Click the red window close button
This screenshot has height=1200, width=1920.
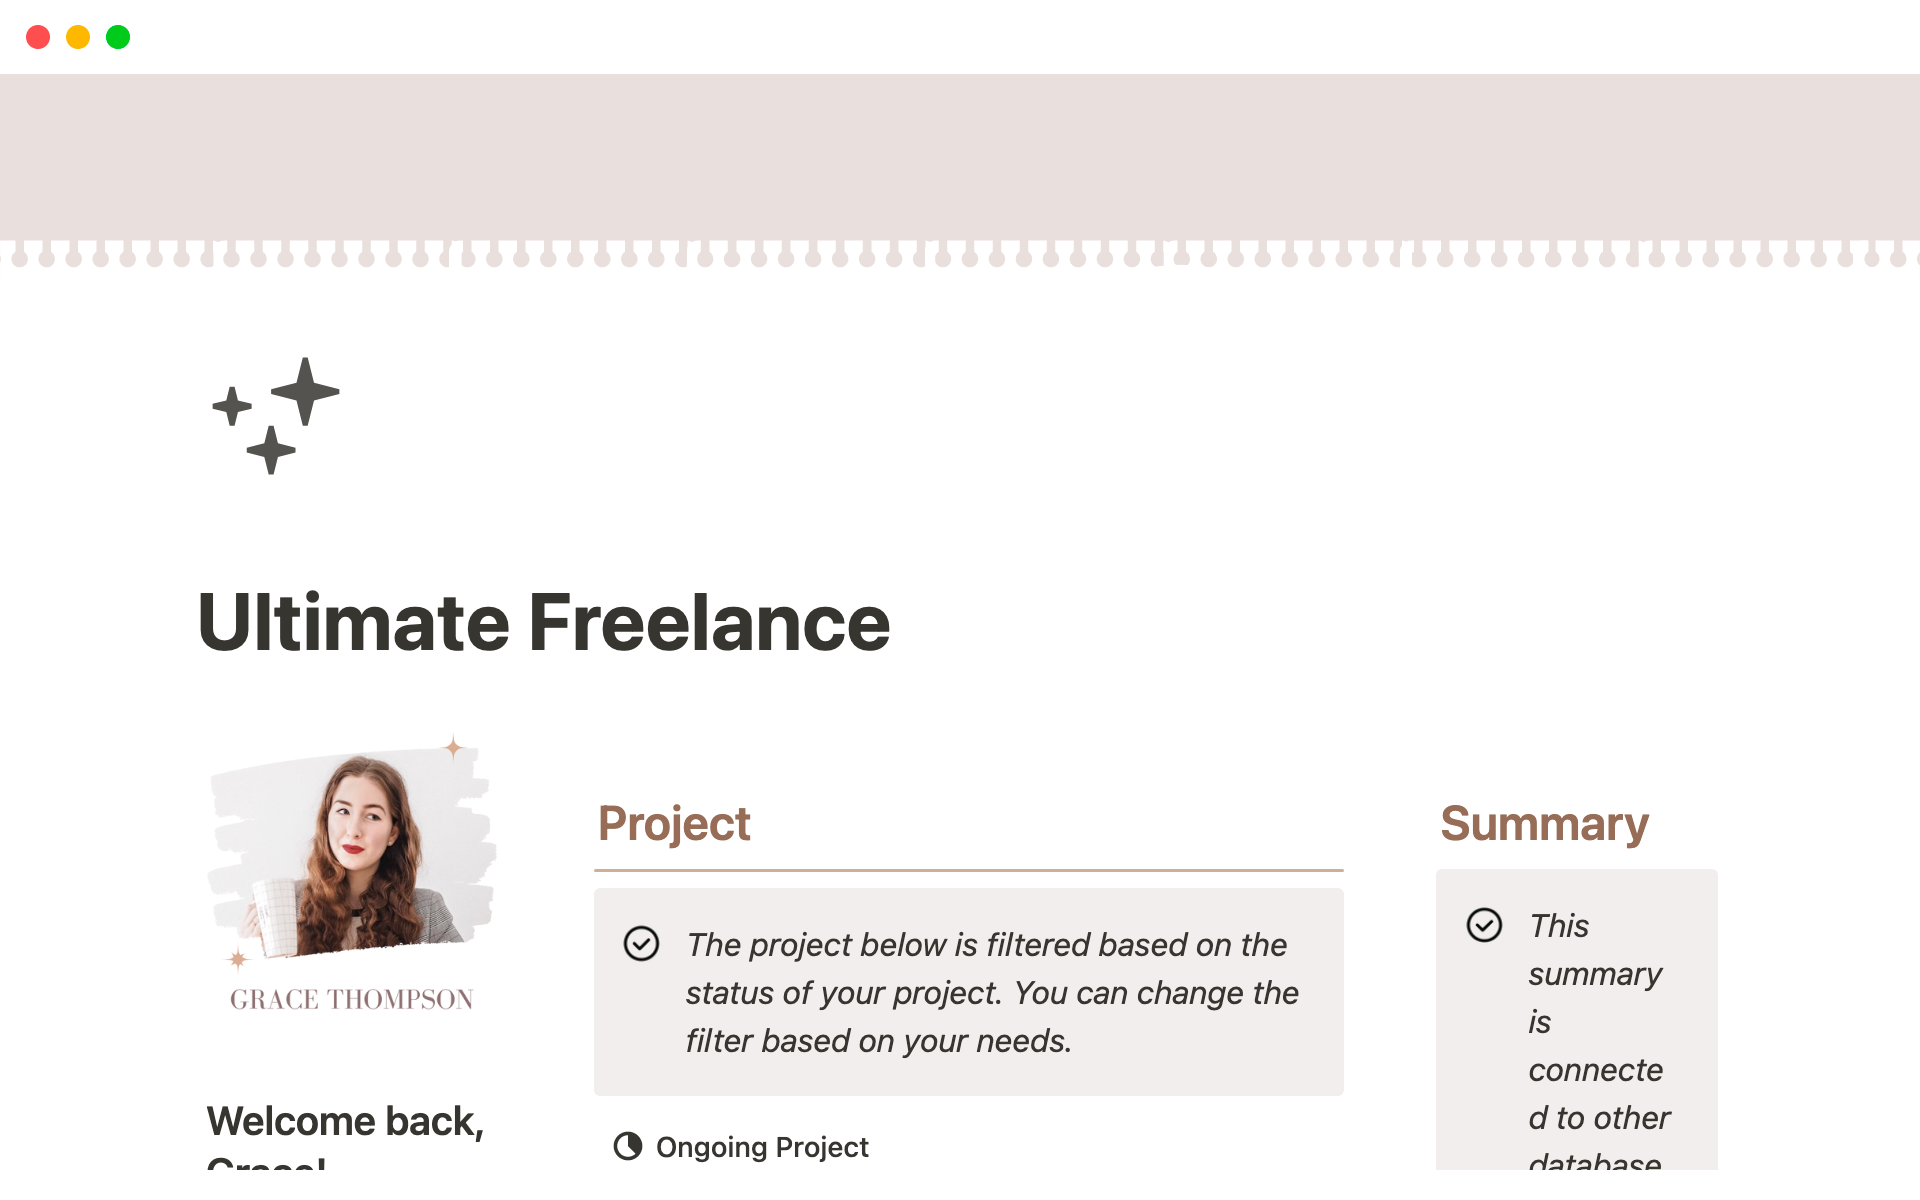pyautogui.click(x=38, y=37)
